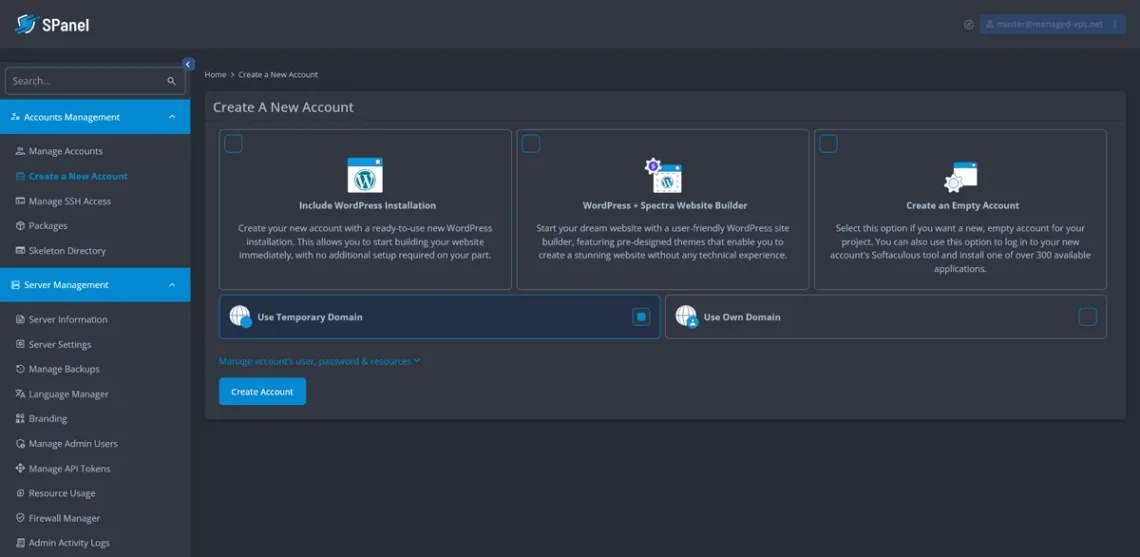1140x557 pixels.
Task: Click Use Temporary Domain label
Action: (x=310, y=317)
